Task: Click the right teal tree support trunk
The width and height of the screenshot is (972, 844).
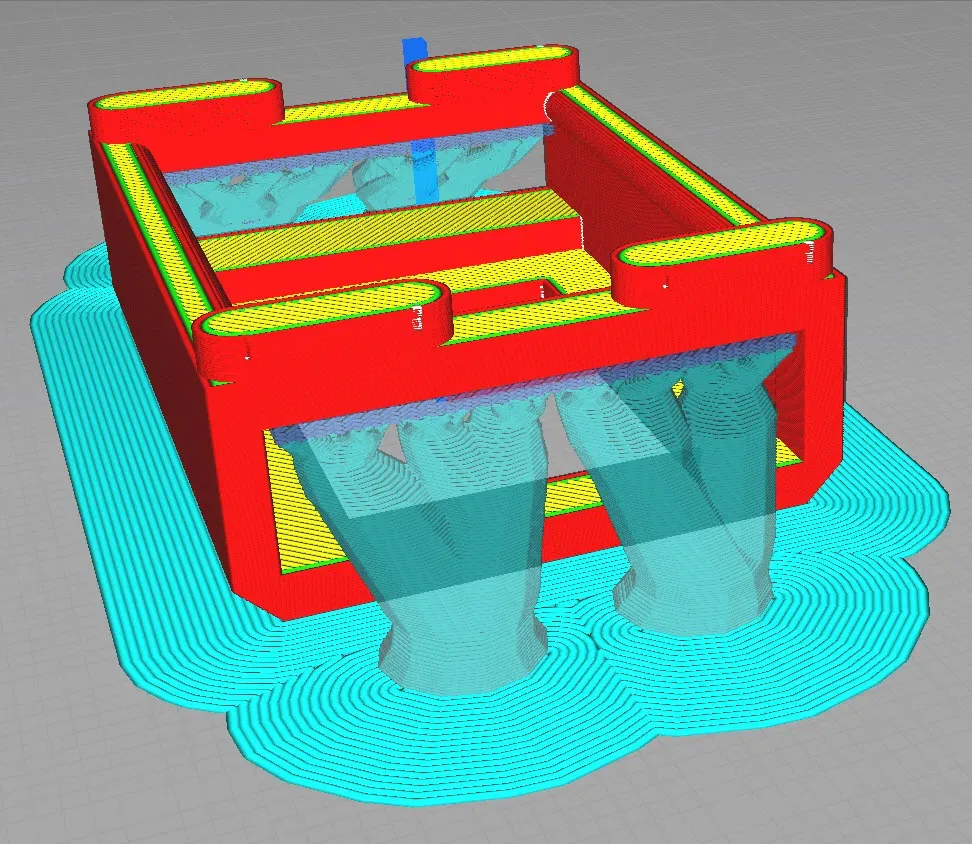Action: (x=694, y=496)
